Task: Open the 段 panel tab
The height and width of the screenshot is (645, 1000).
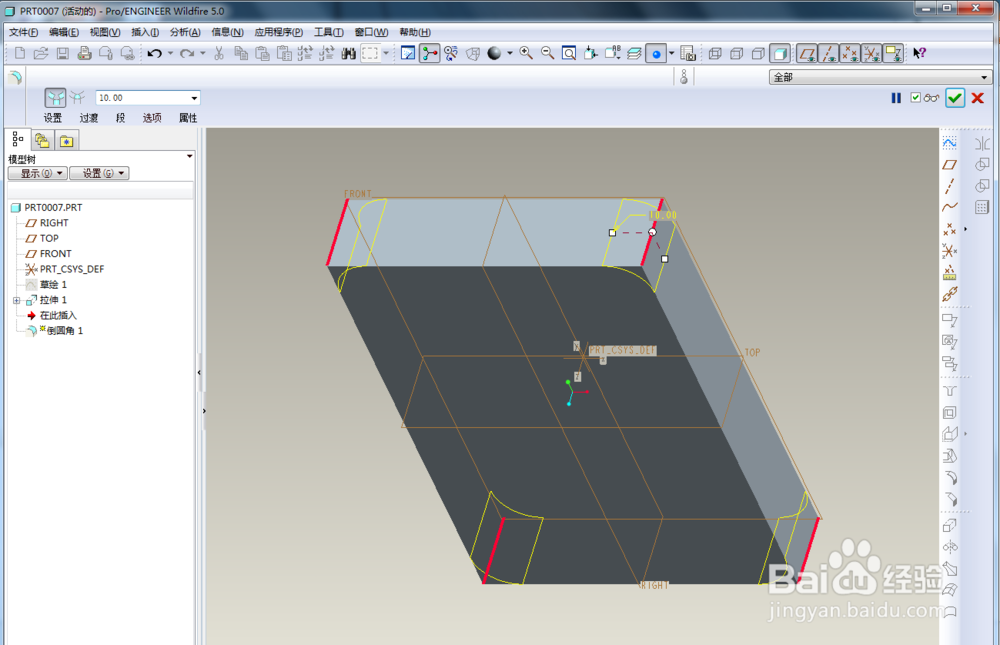Action: [x=121, y=118]
